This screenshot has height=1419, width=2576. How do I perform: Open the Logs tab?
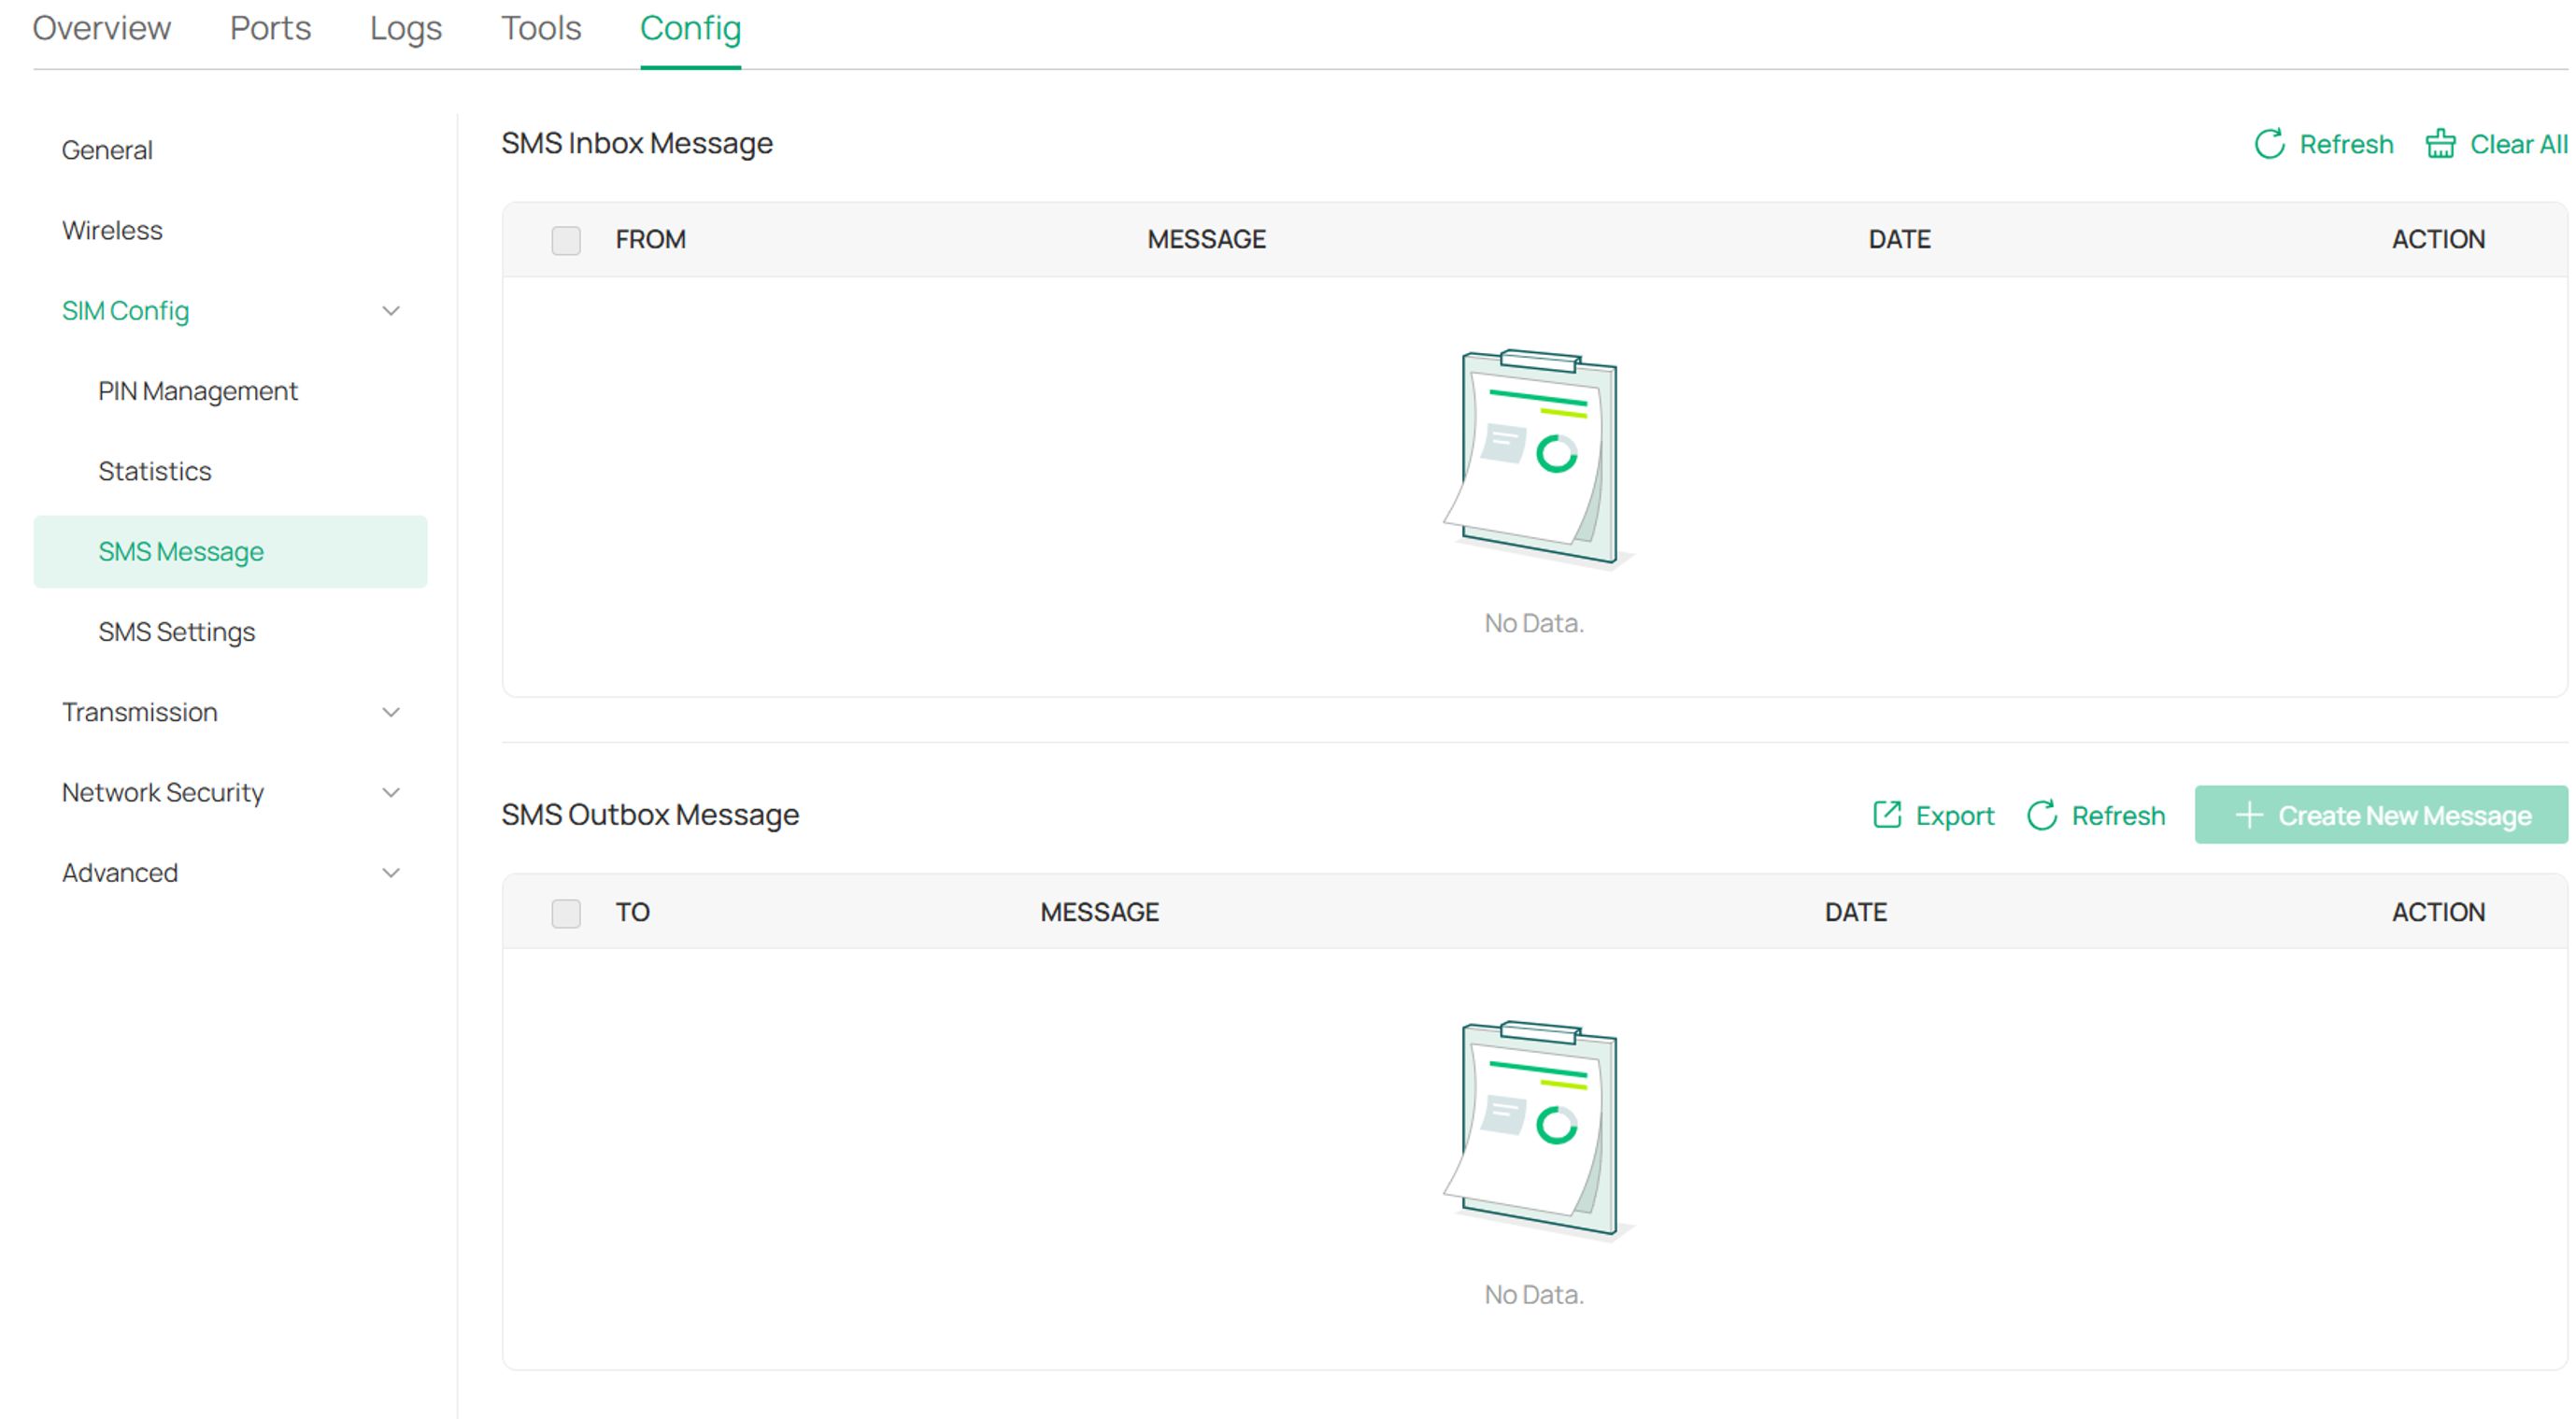tap(405, 28)
